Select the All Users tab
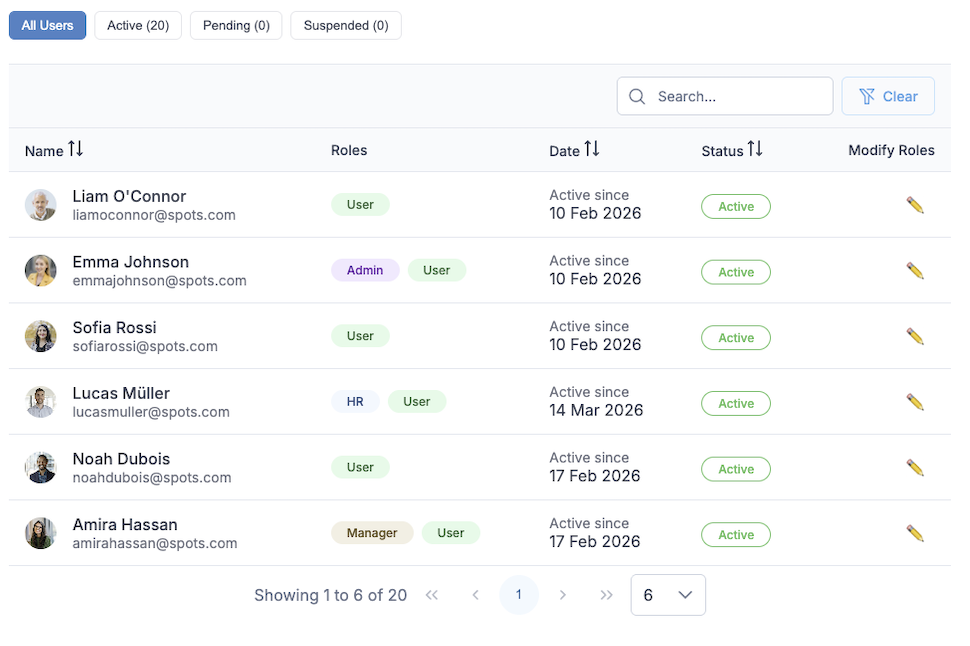The image size is (970, 646). click(47, 26)
